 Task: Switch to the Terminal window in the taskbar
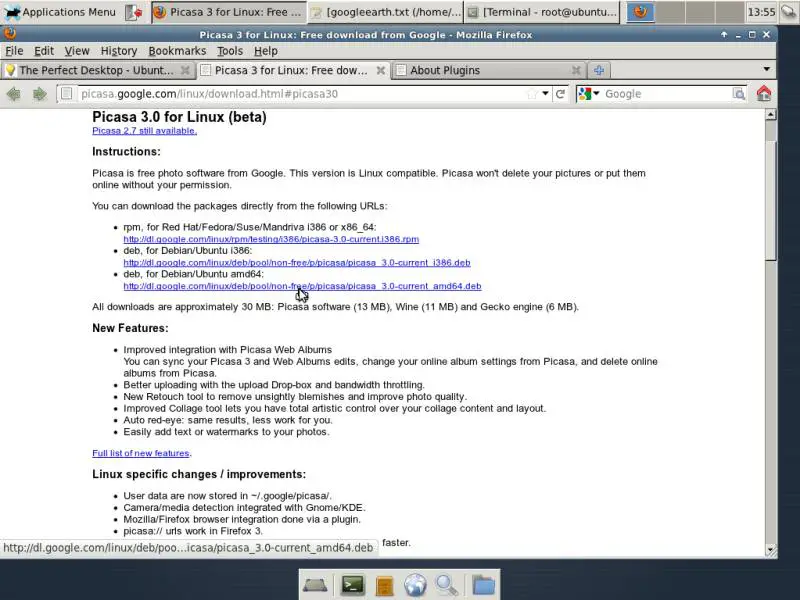point(542,12)
